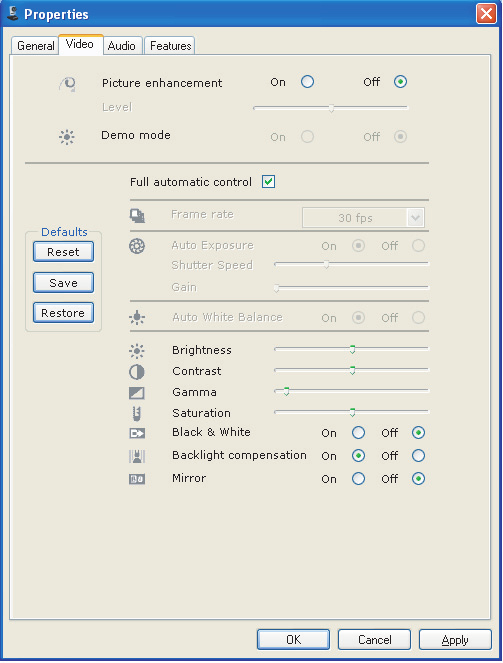503x663 pixels.
Task: Open the 30 fps frame rate dropdown
Action: [415, 218]
